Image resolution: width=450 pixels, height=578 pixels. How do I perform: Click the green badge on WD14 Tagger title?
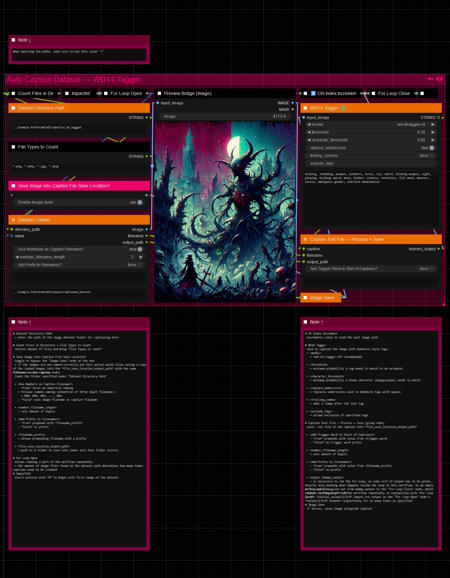[x=343, y=108]
